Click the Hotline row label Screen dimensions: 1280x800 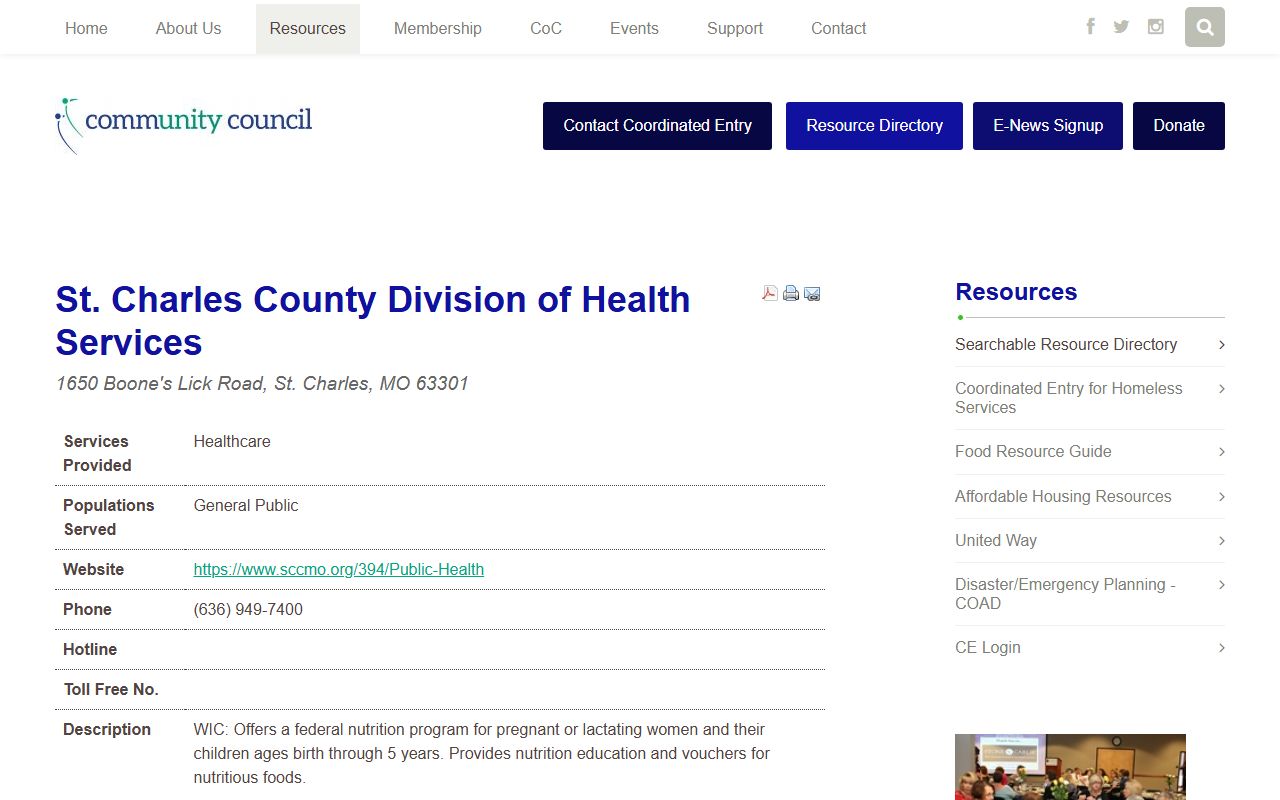(90, 649)
